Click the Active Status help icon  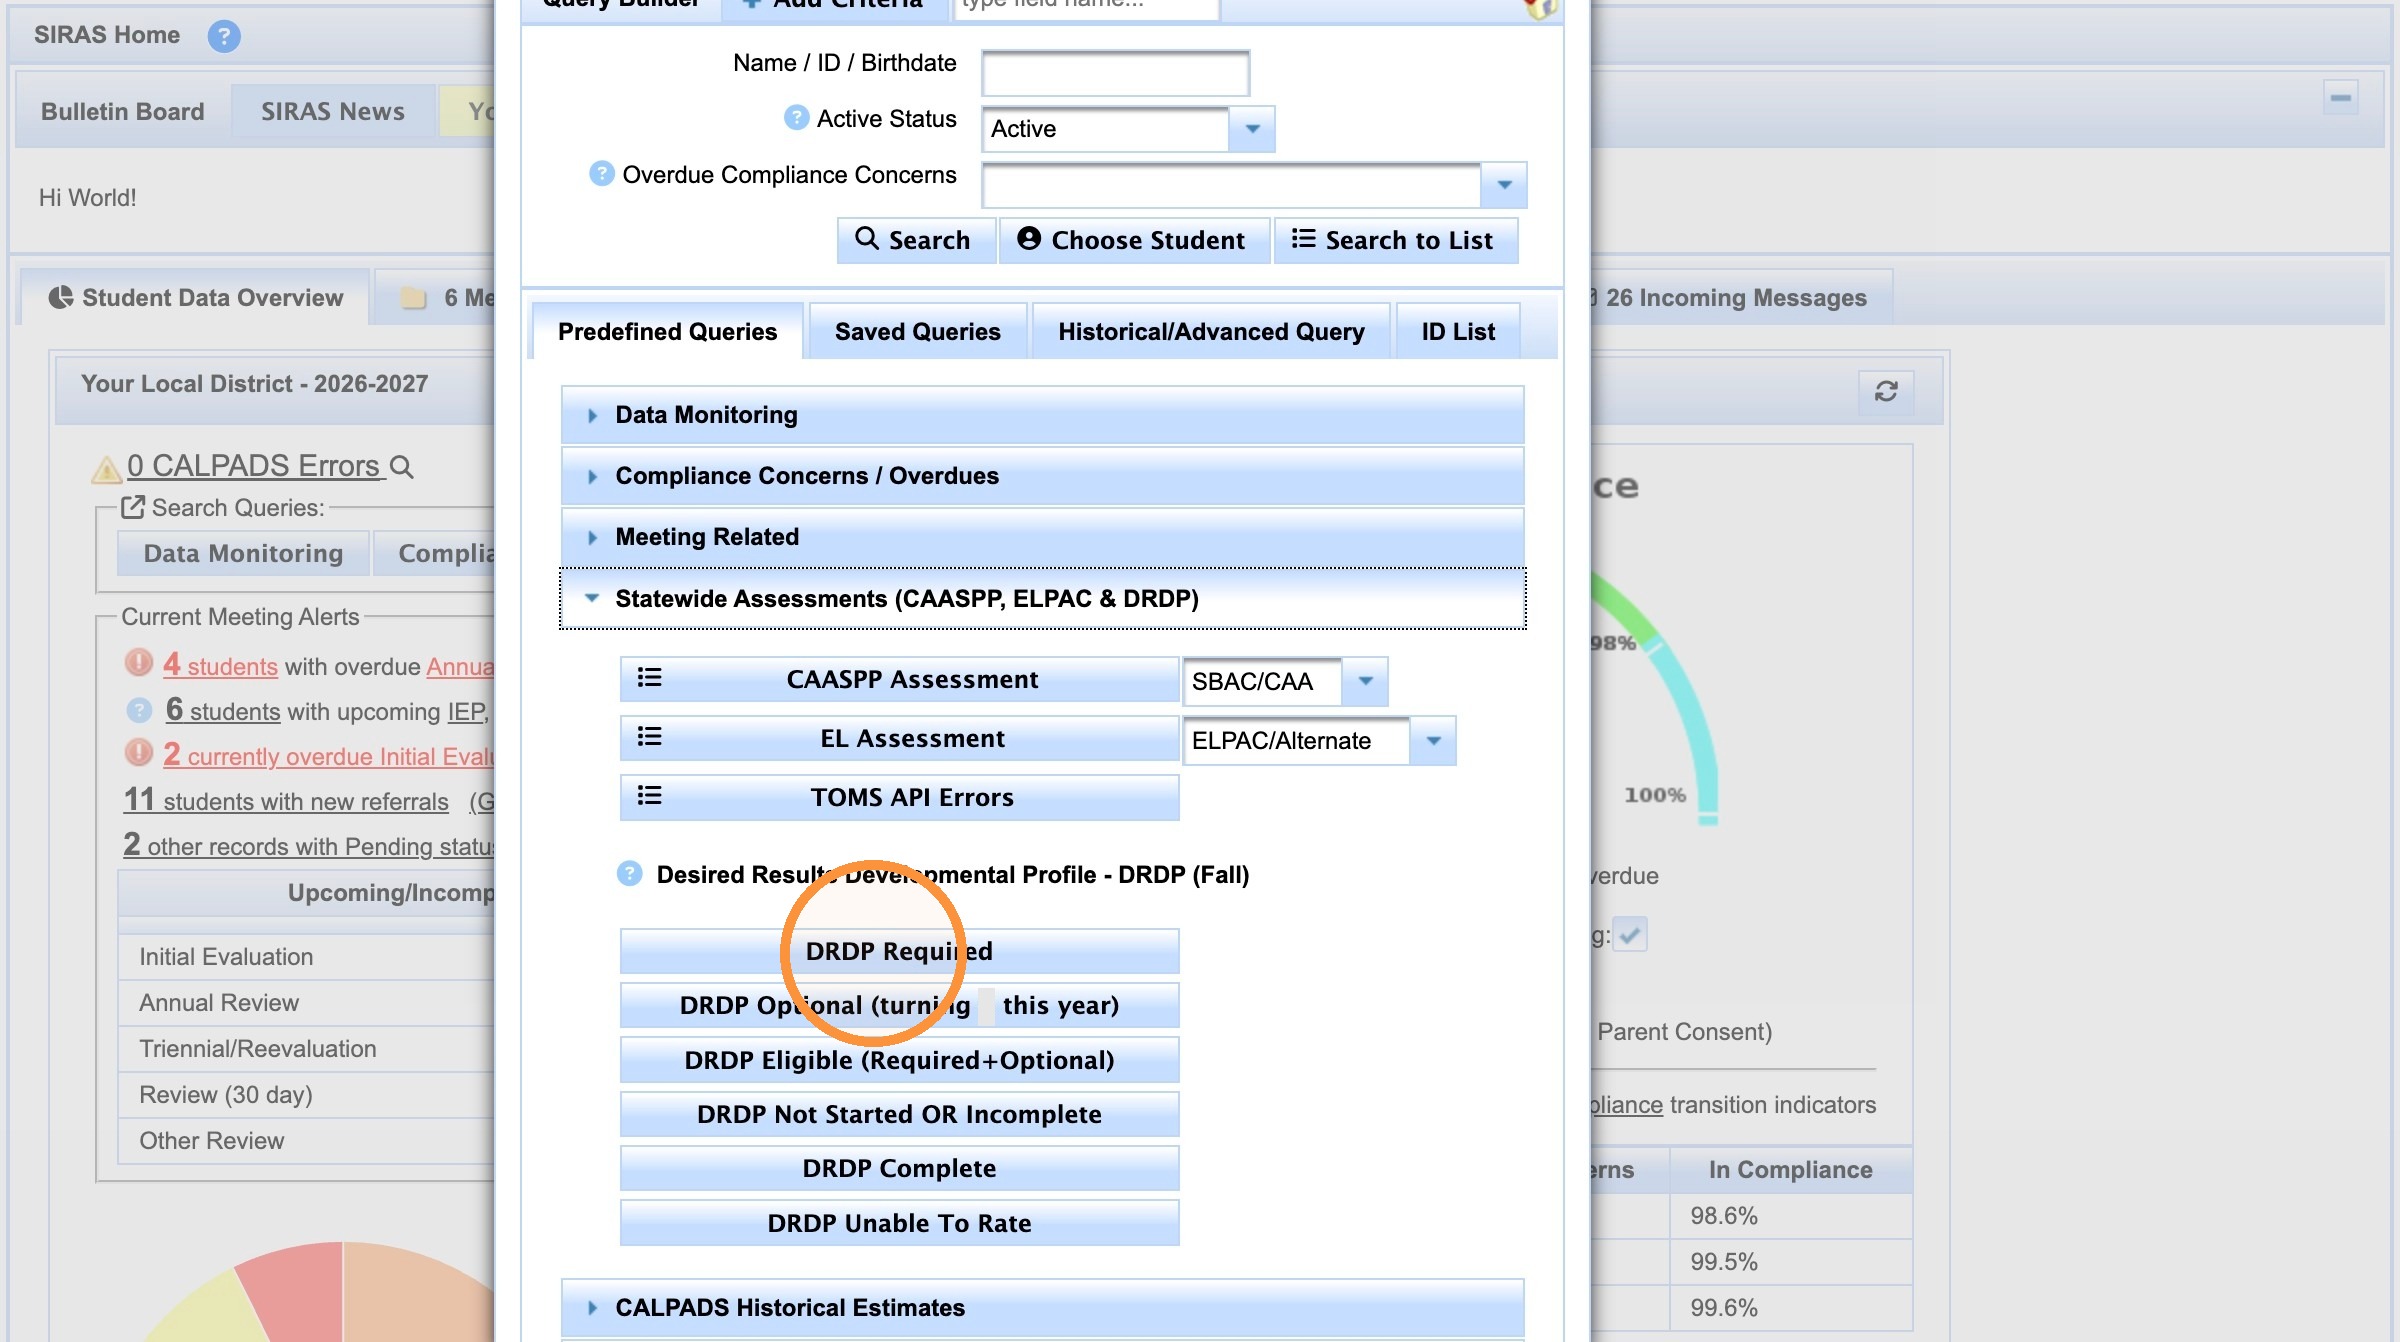click(x=796, y=118)
